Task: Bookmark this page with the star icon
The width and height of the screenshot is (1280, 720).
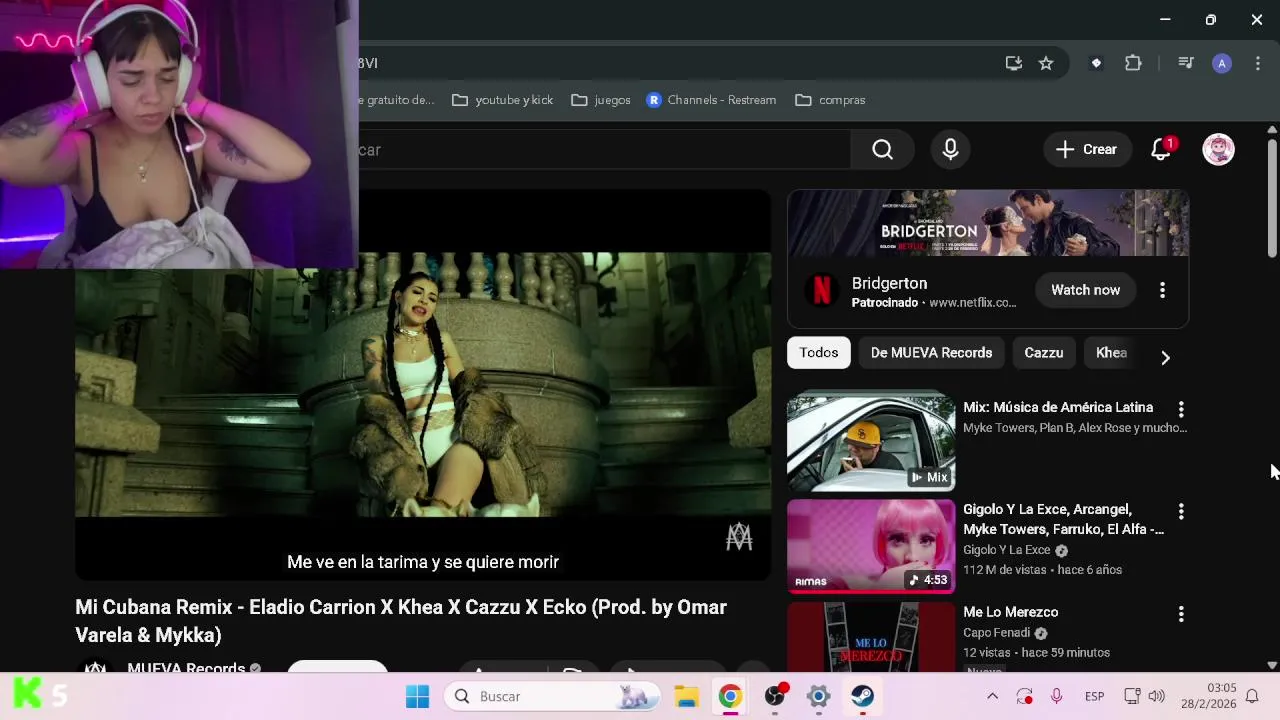Action: tap(1046, 63)
